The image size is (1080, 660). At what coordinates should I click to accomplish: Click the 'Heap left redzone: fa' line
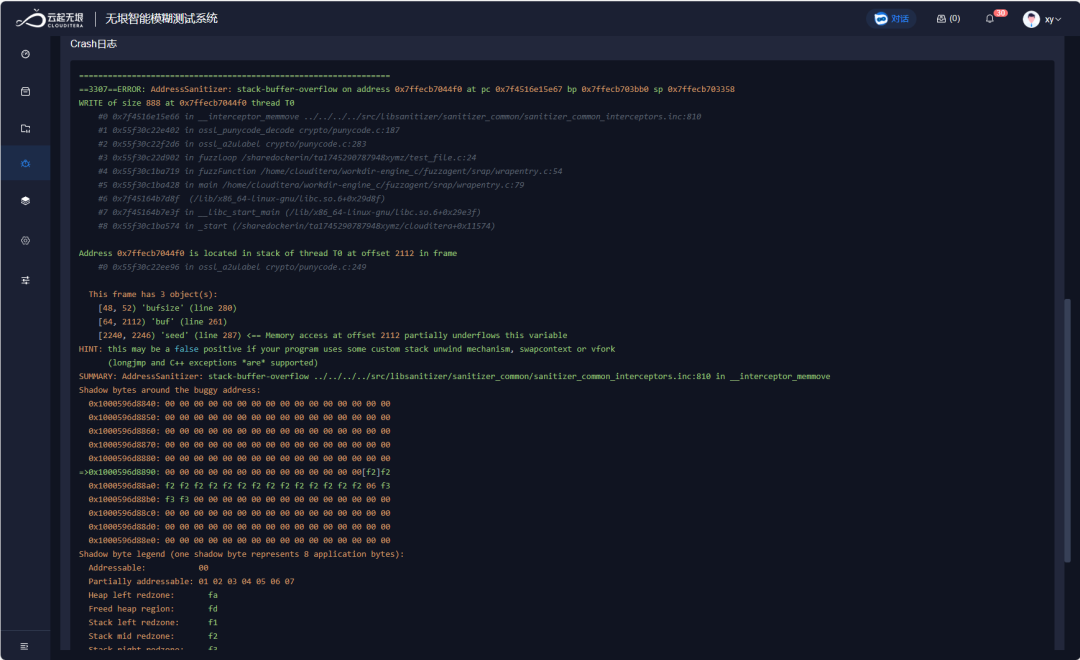coord(153,595)
